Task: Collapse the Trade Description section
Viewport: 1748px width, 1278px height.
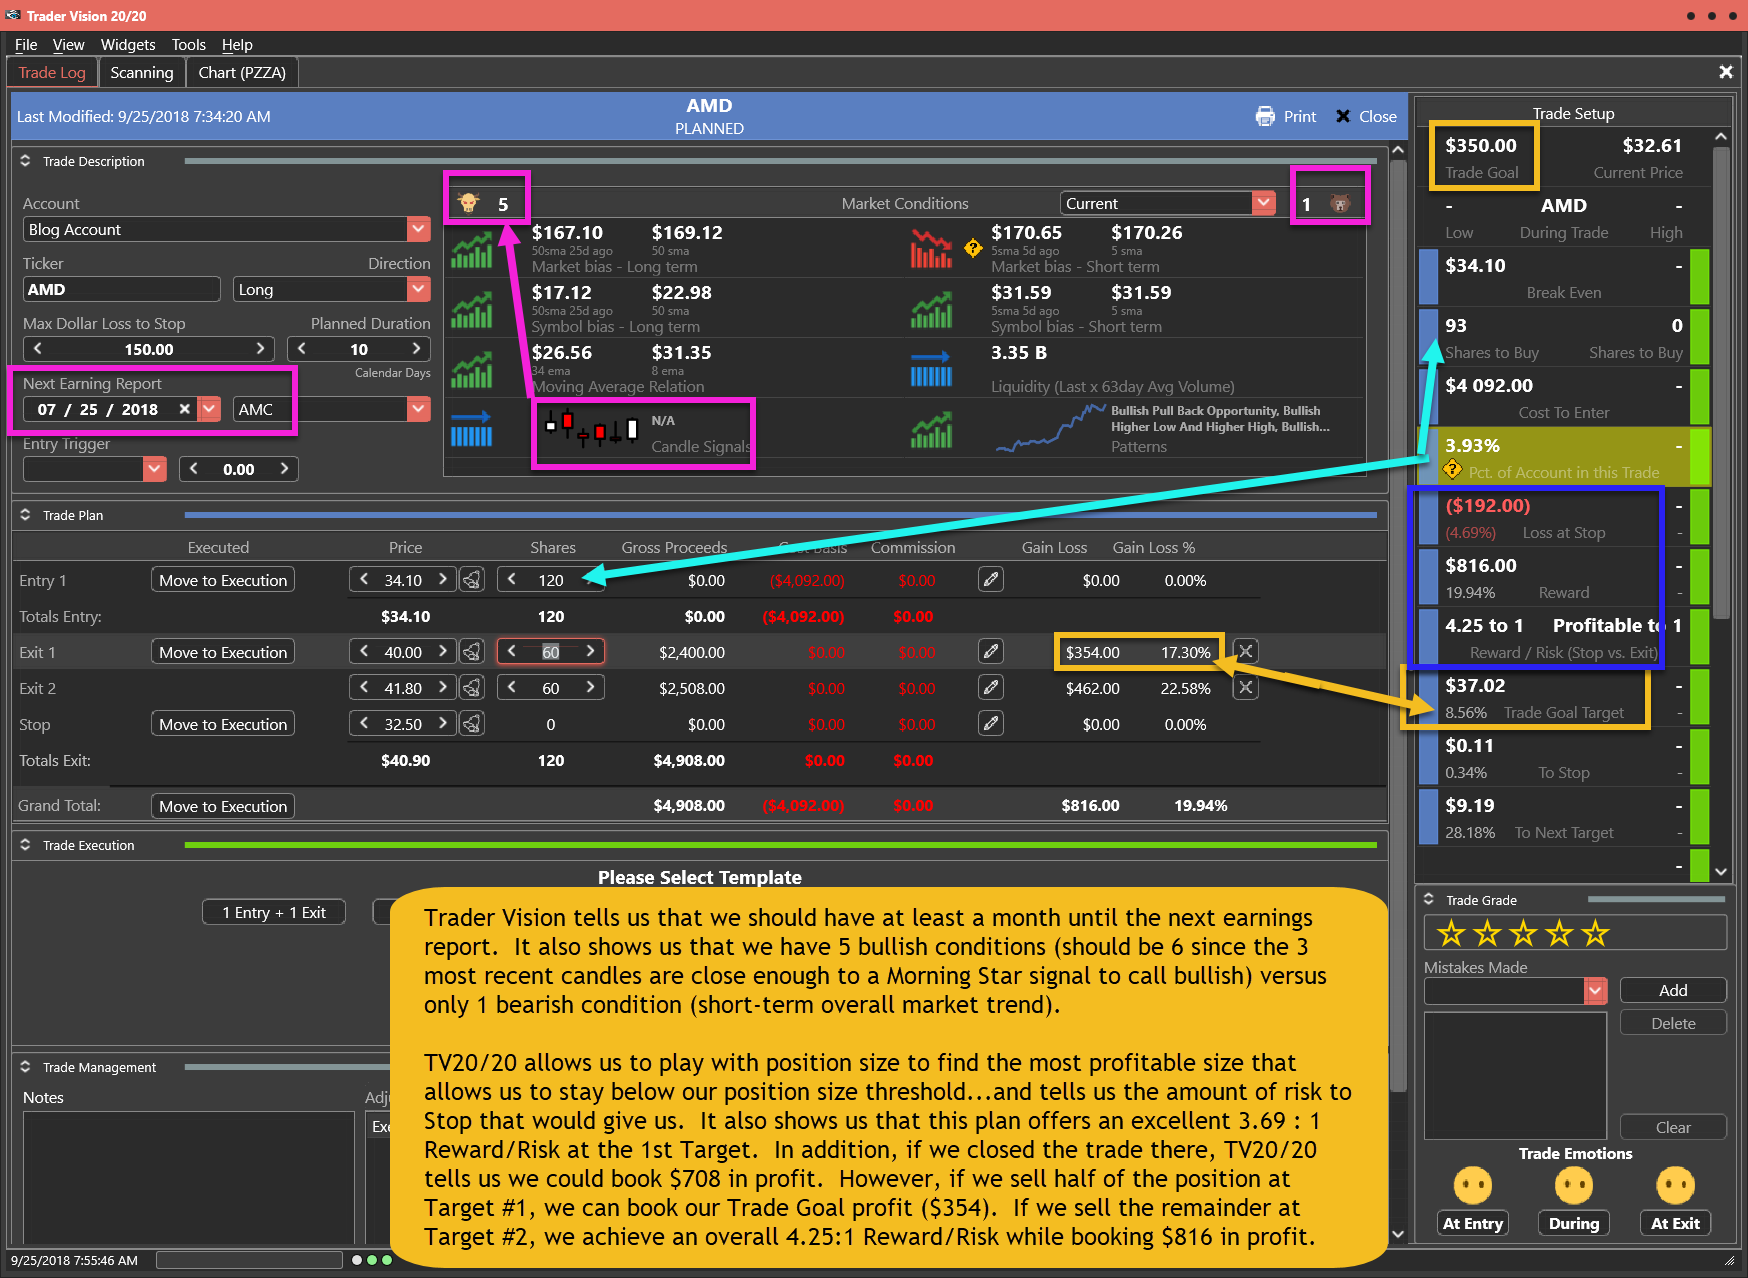Action: 25,160
